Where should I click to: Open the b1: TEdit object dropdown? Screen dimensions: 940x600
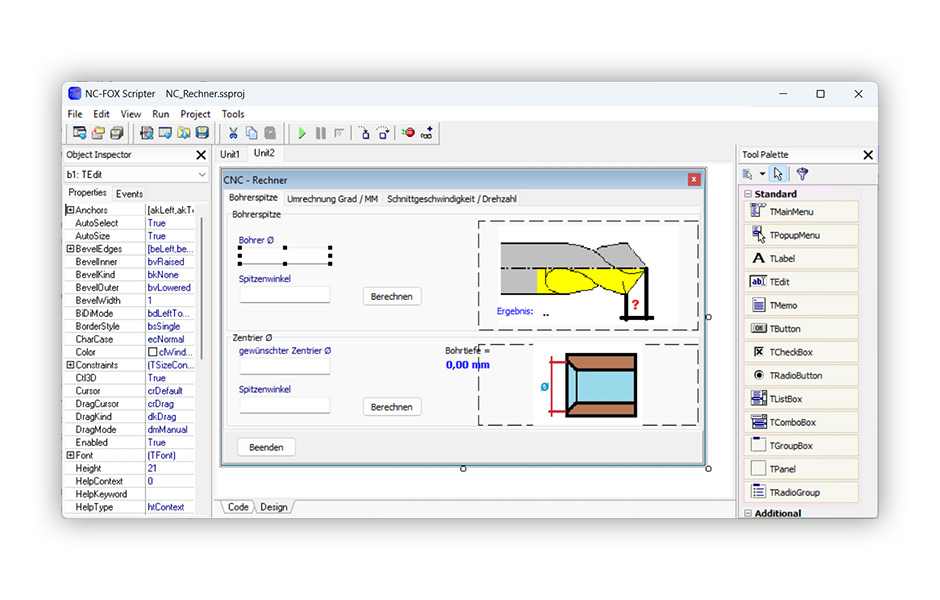coord(202,174)
